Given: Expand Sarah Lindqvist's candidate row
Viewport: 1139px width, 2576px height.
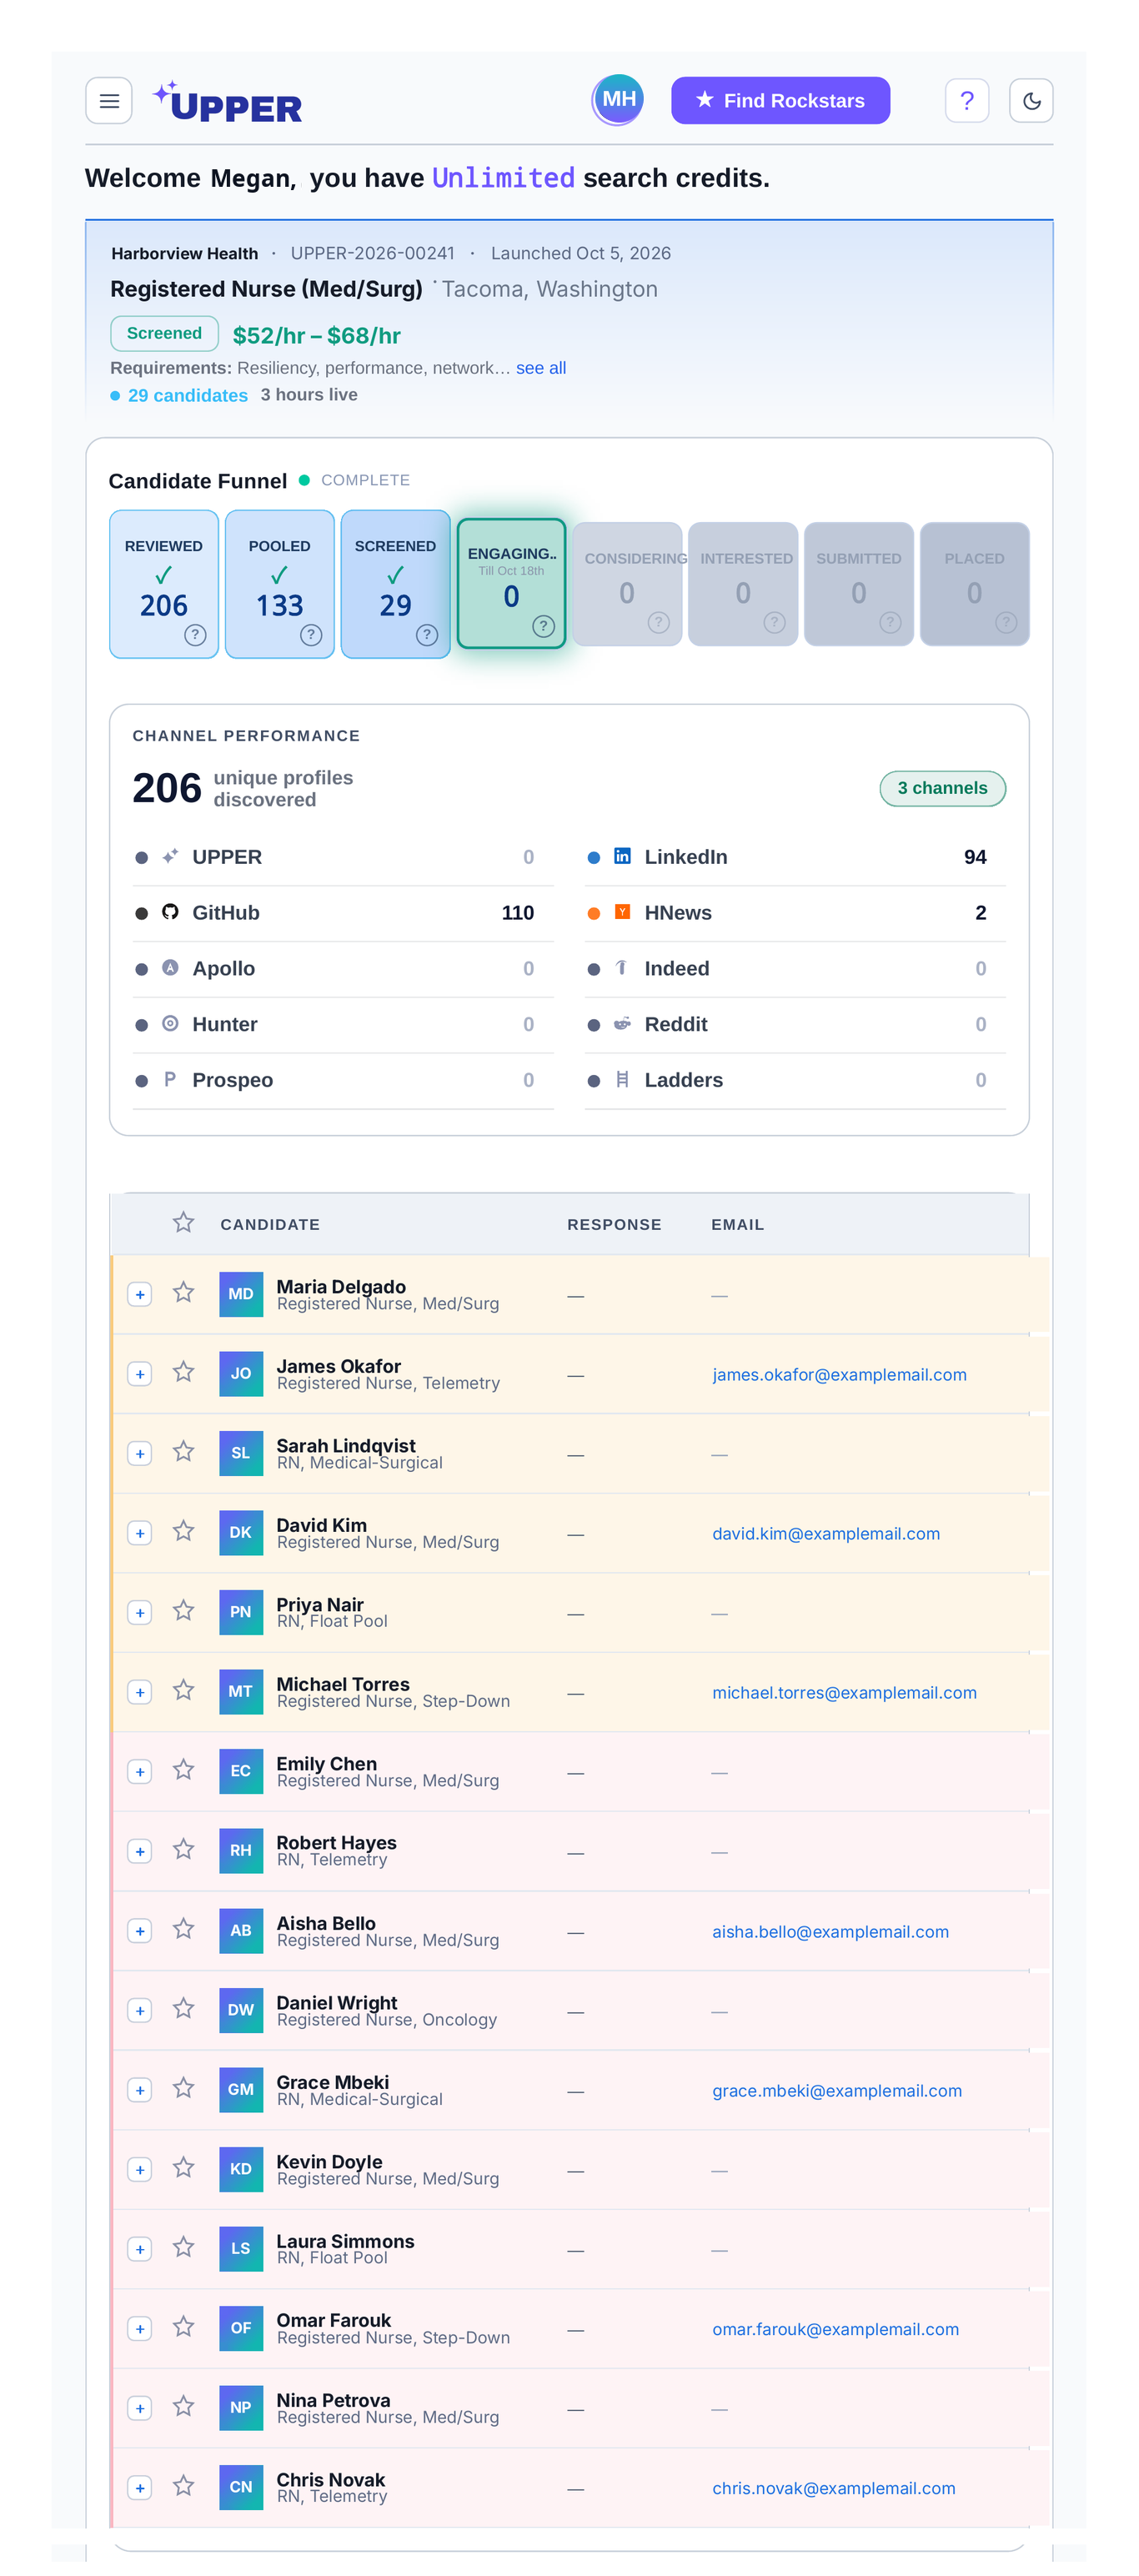Looking at the screenshot, I should 140,1454.
